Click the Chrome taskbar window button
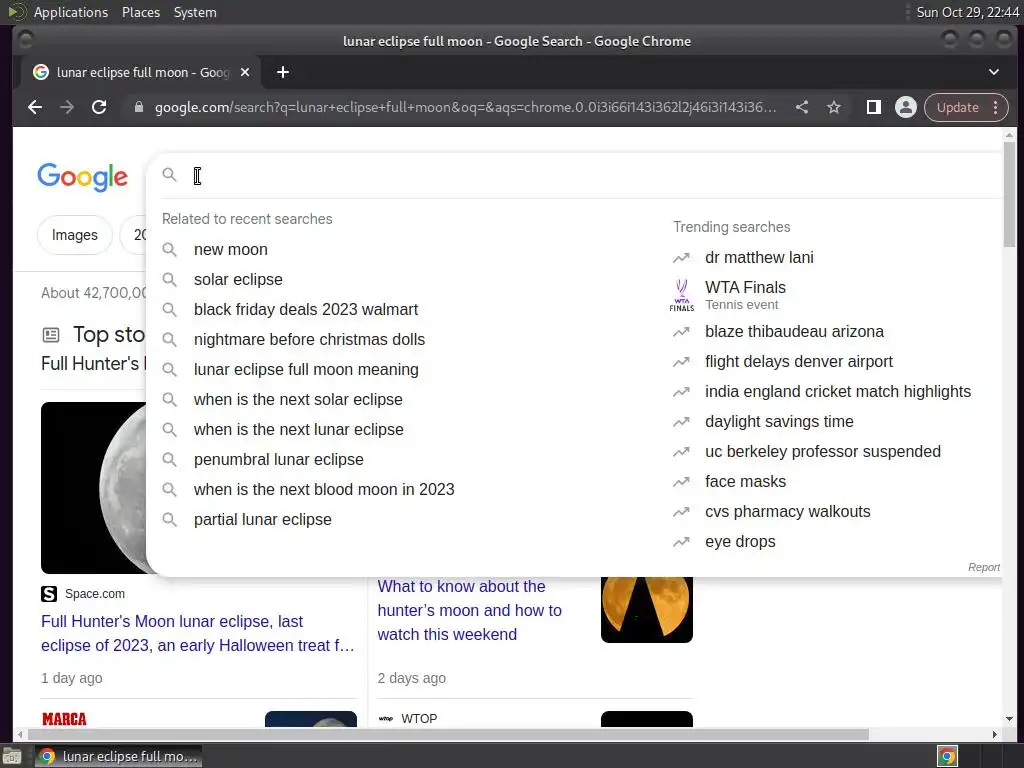Image resolution: width=1024 pixels, height=768 pixels. 118,756
